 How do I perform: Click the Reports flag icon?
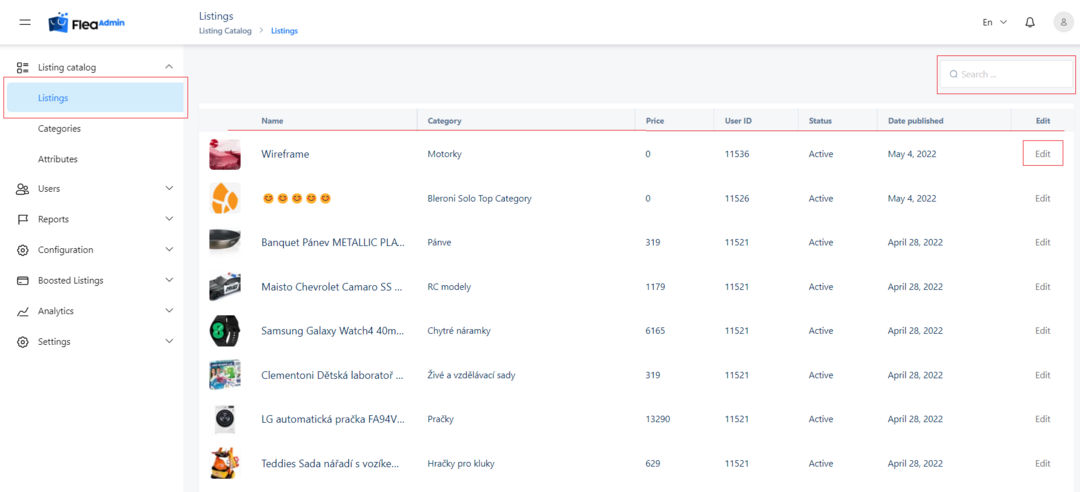22,219
